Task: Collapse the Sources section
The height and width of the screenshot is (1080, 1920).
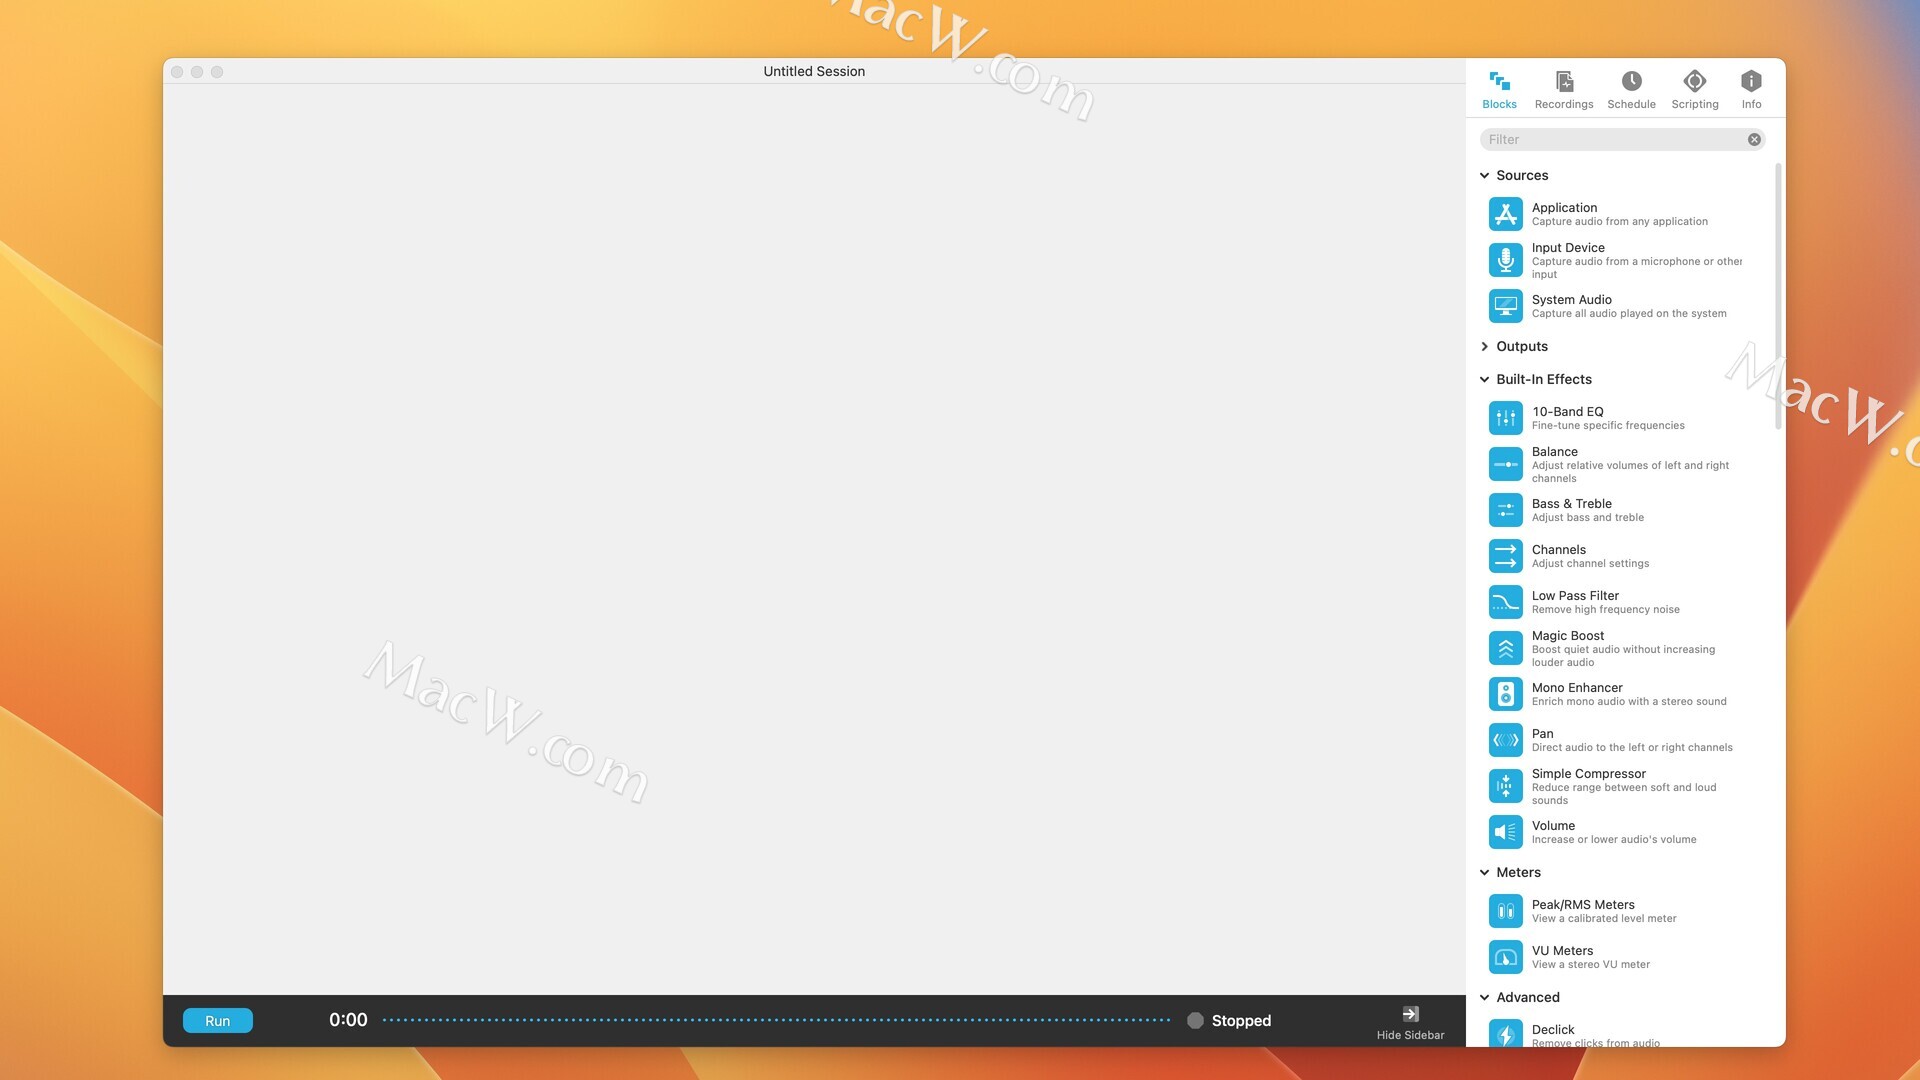Action: pyautogui.click(x=1484, y=176)
